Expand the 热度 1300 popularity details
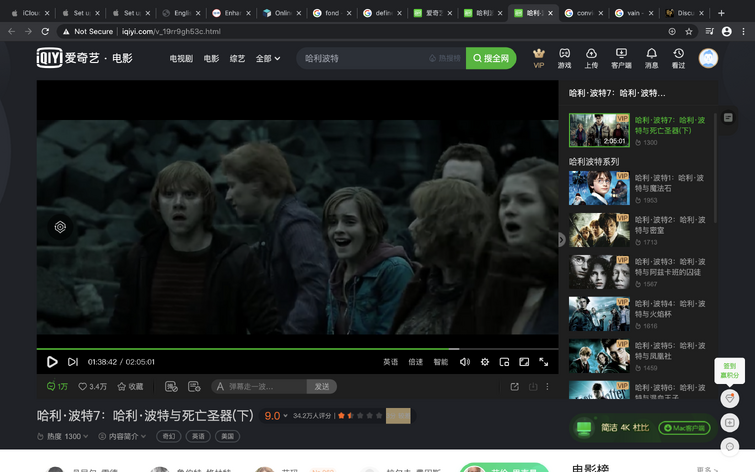This screenshot has height=472, width=755. pos(63,436)
